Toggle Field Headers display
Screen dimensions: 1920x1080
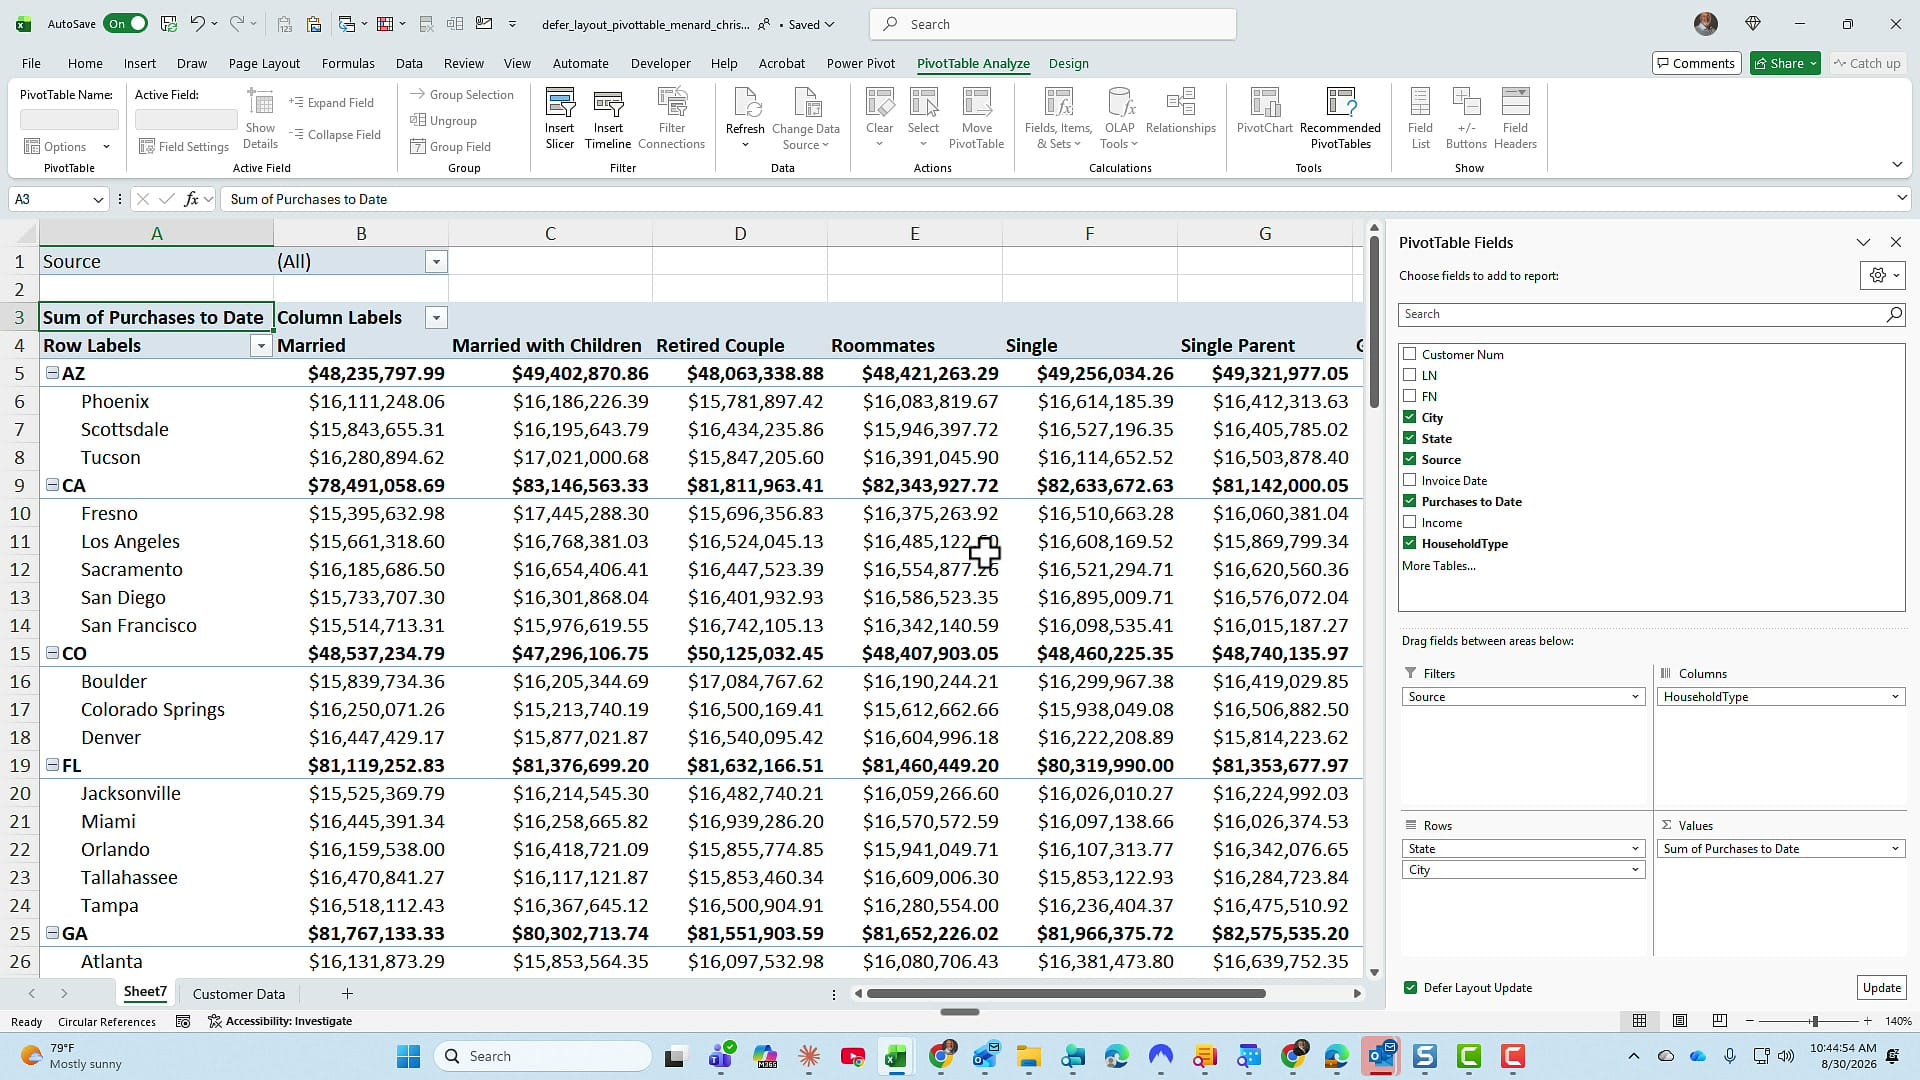[1515, 118]
